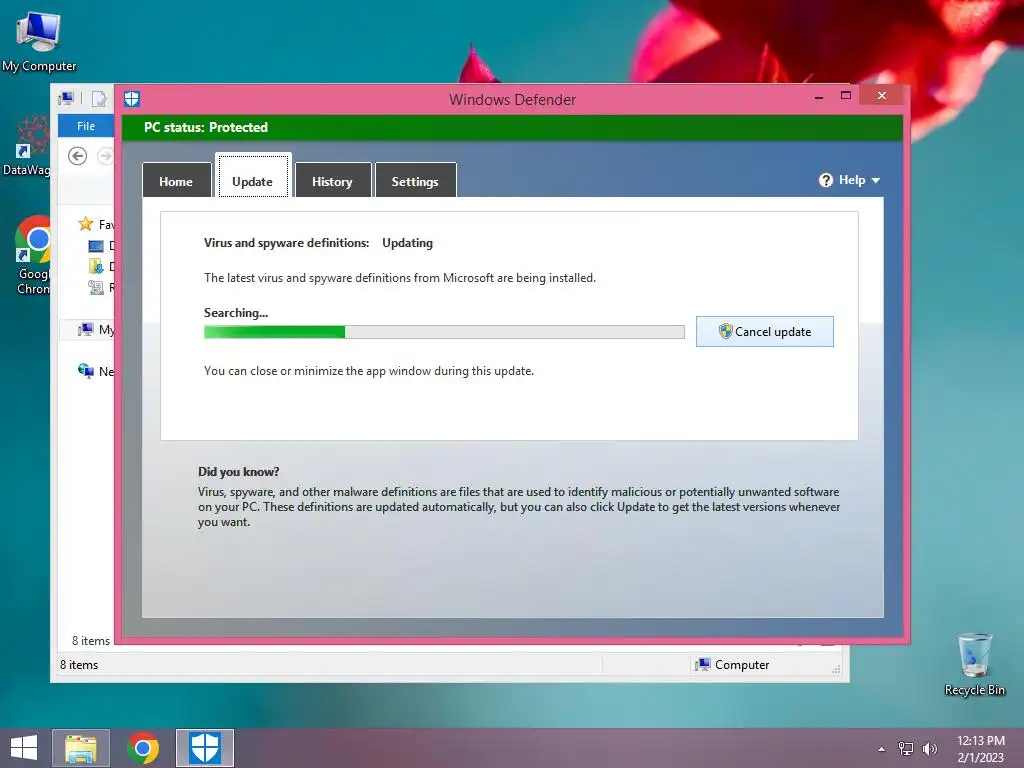Launch Google Chrome from the desktop
The width and height of the screenshot is (1024, 768).
(x=33, y=255)
